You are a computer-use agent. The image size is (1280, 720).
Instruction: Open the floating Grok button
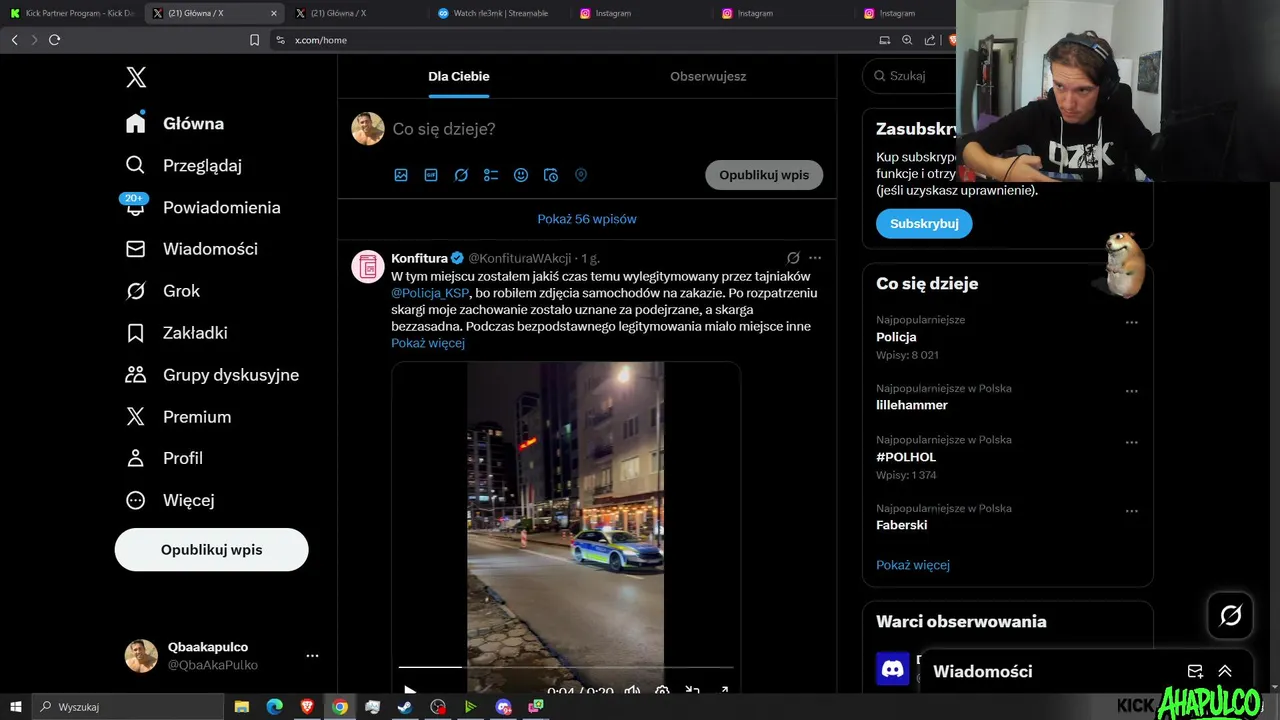click(1231, 615)
